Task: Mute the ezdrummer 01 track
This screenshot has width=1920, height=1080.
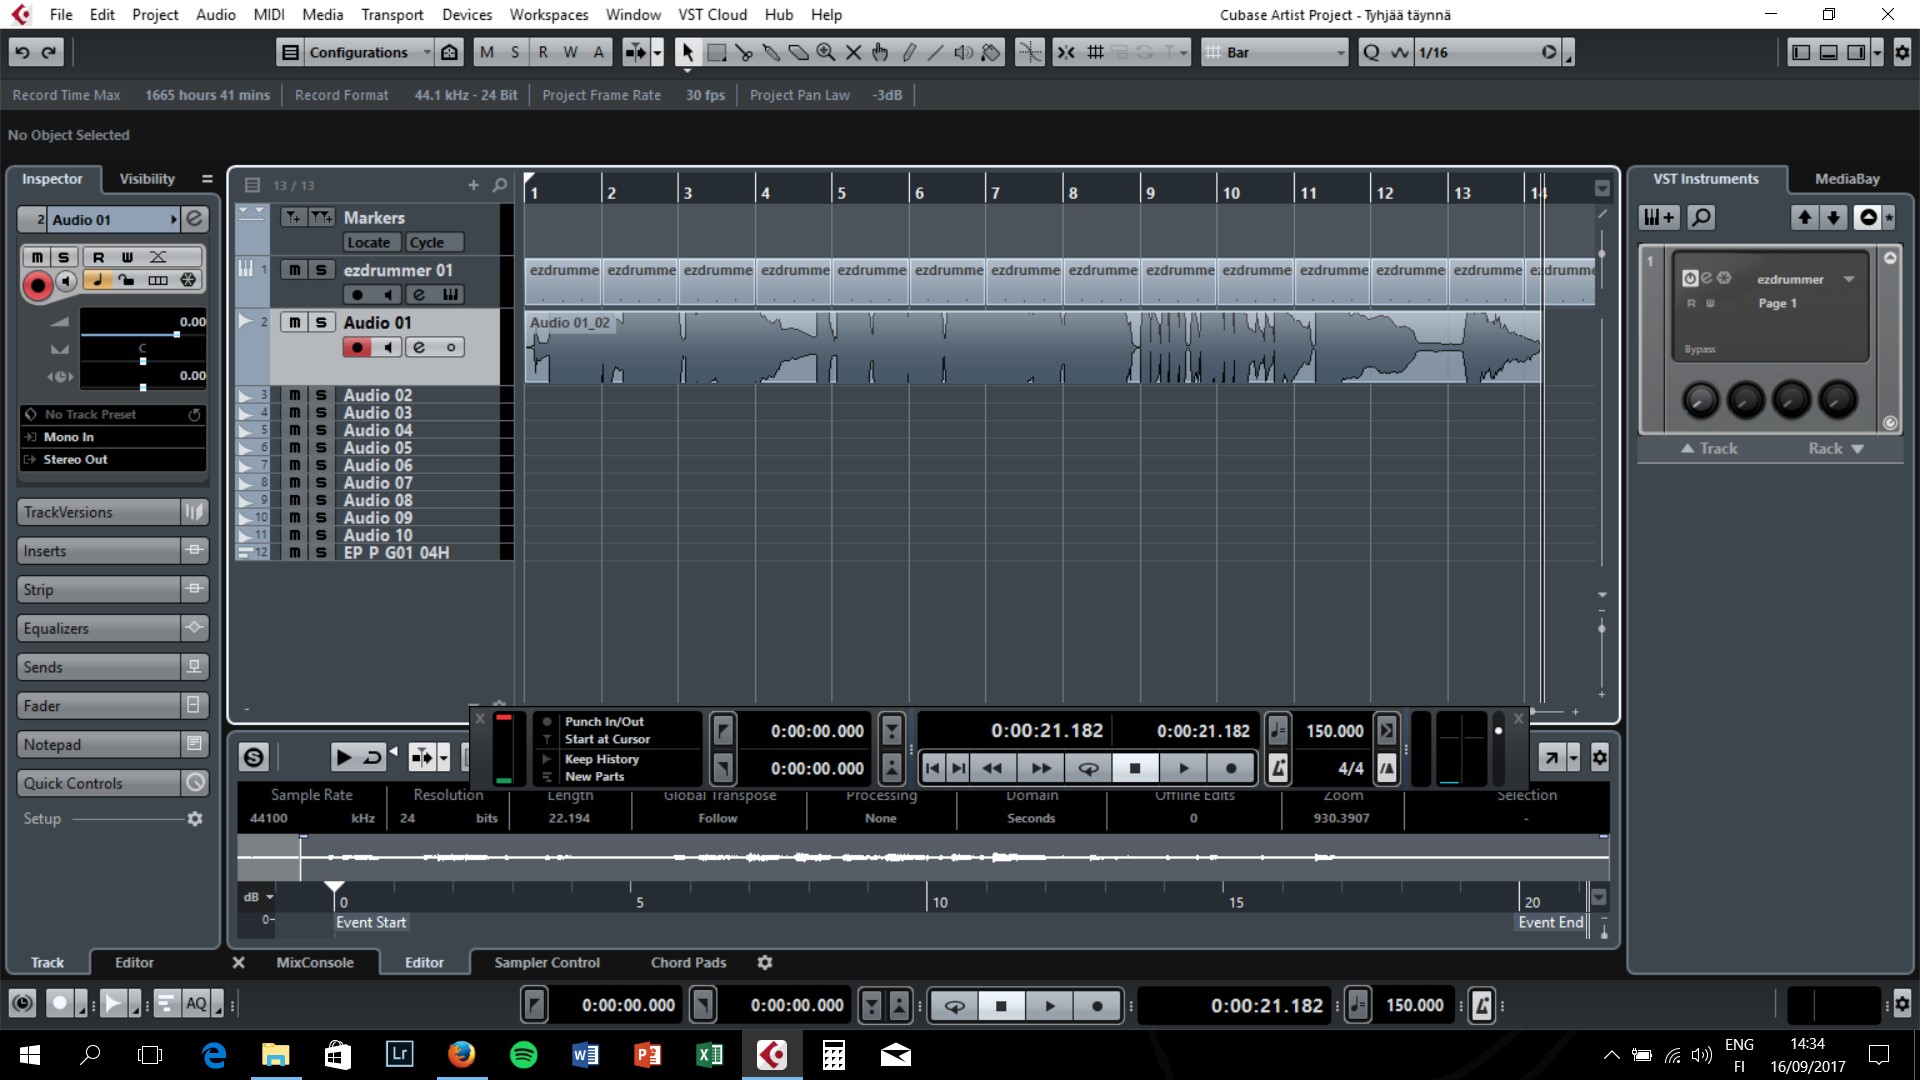Action: (x=294, y=270)
